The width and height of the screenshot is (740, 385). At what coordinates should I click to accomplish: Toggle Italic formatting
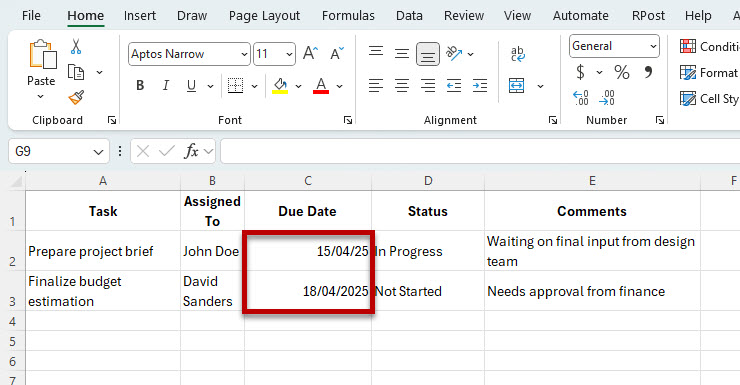pos(166,85)
